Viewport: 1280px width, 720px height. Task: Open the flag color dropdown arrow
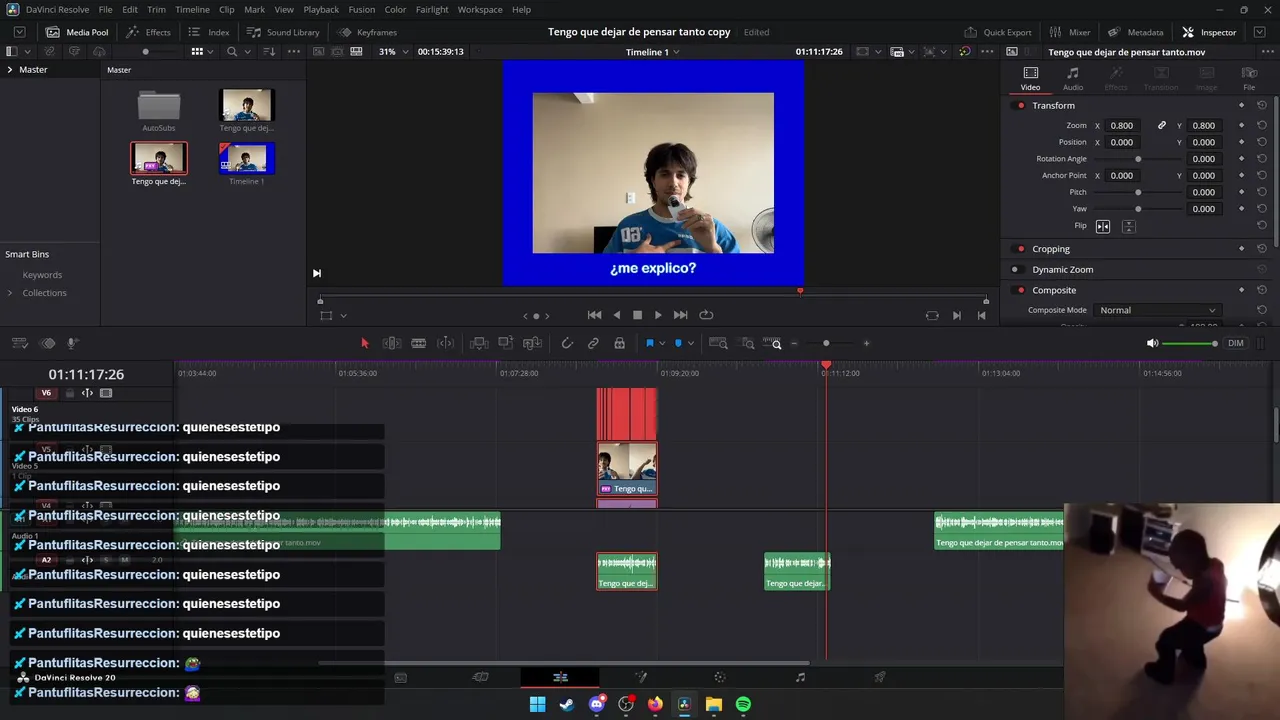(x=661, y=344)
